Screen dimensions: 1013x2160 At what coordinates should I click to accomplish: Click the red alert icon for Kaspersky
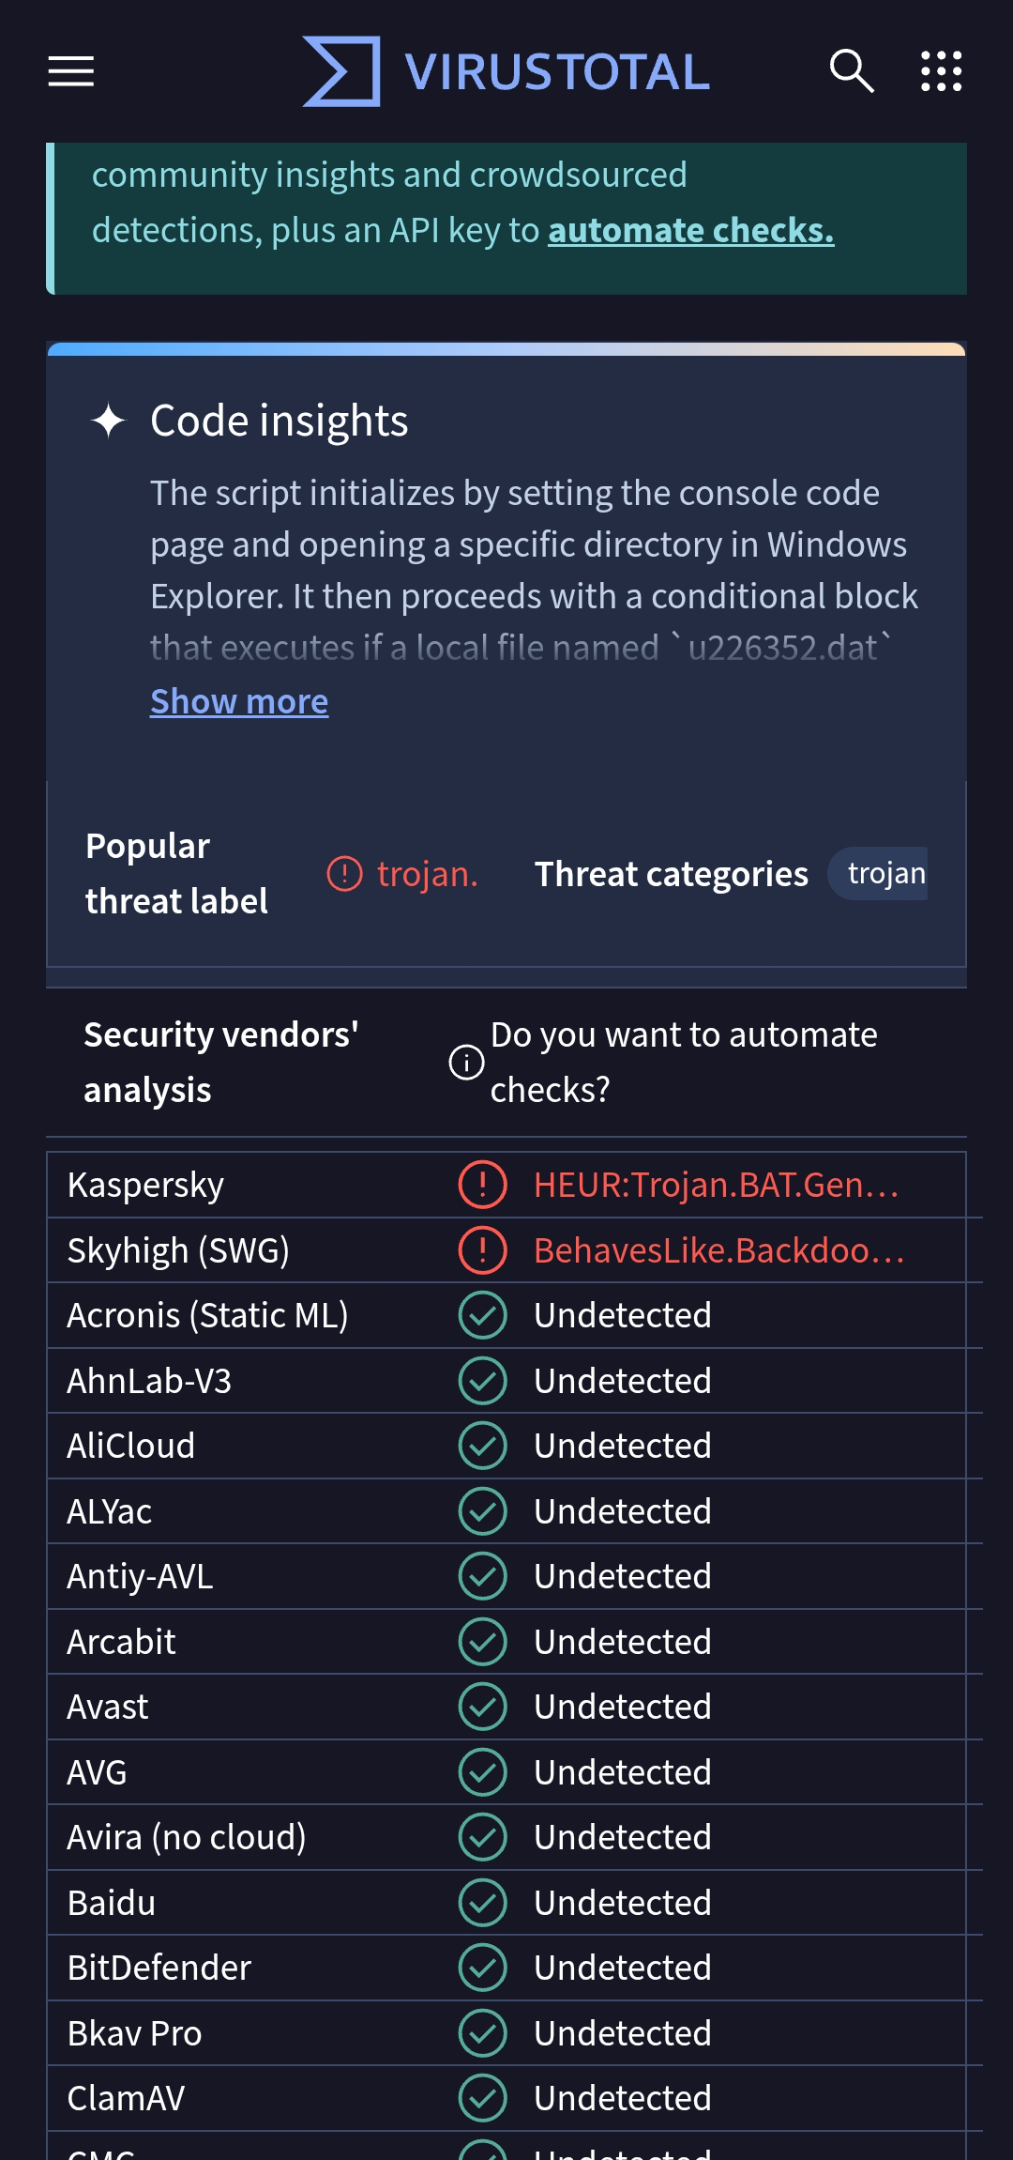pos(483,1185)
